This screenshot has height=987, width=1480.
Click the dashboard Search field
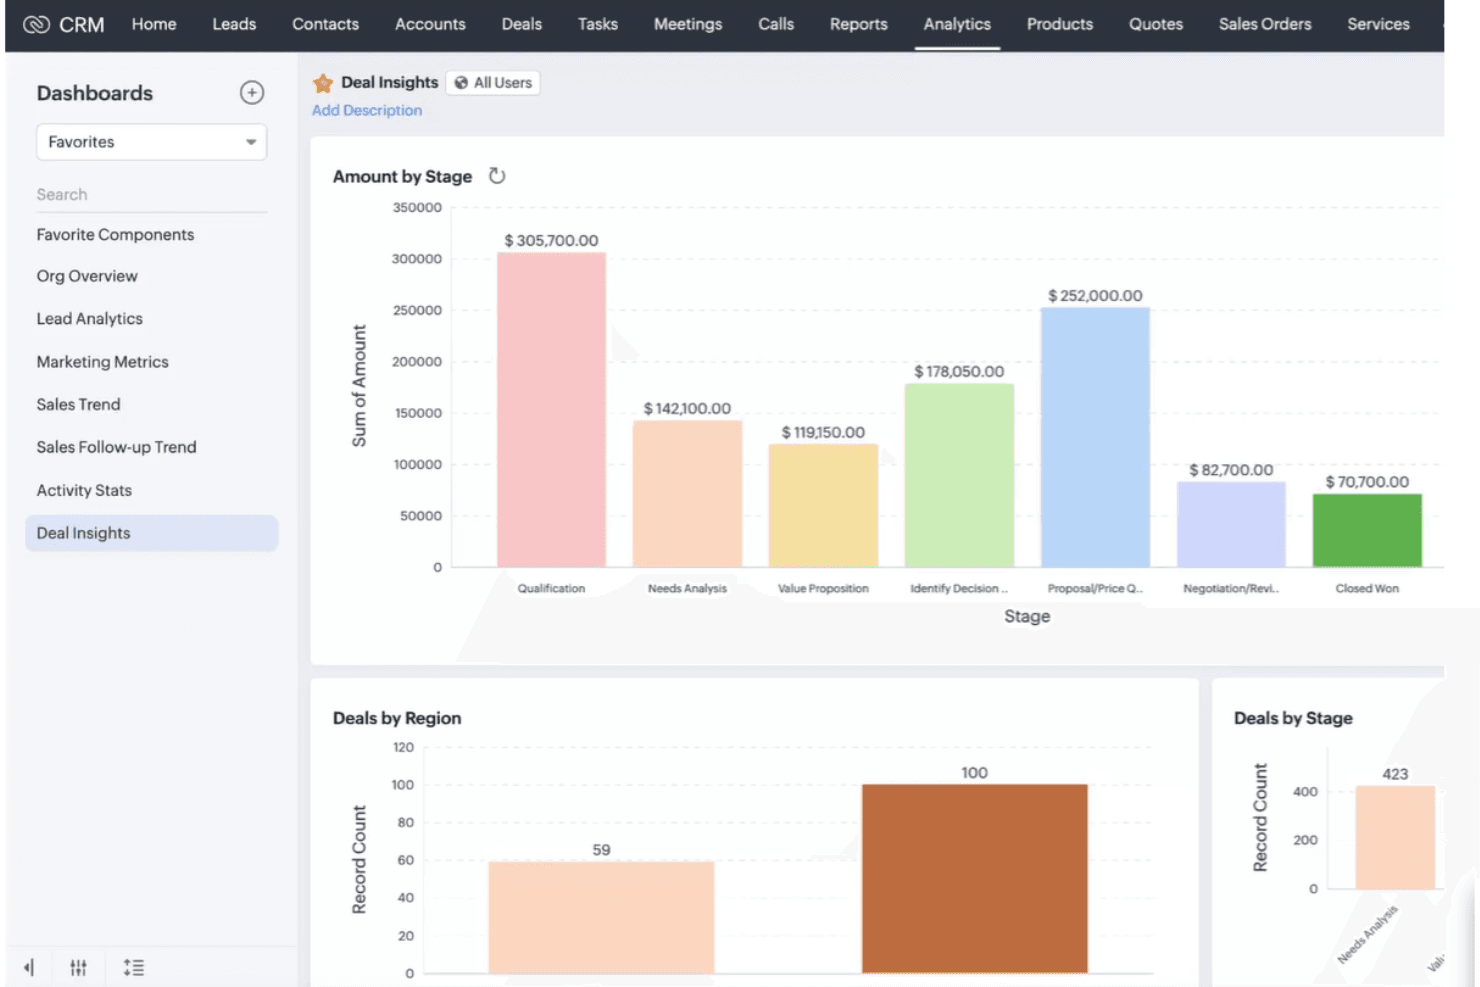152,195
